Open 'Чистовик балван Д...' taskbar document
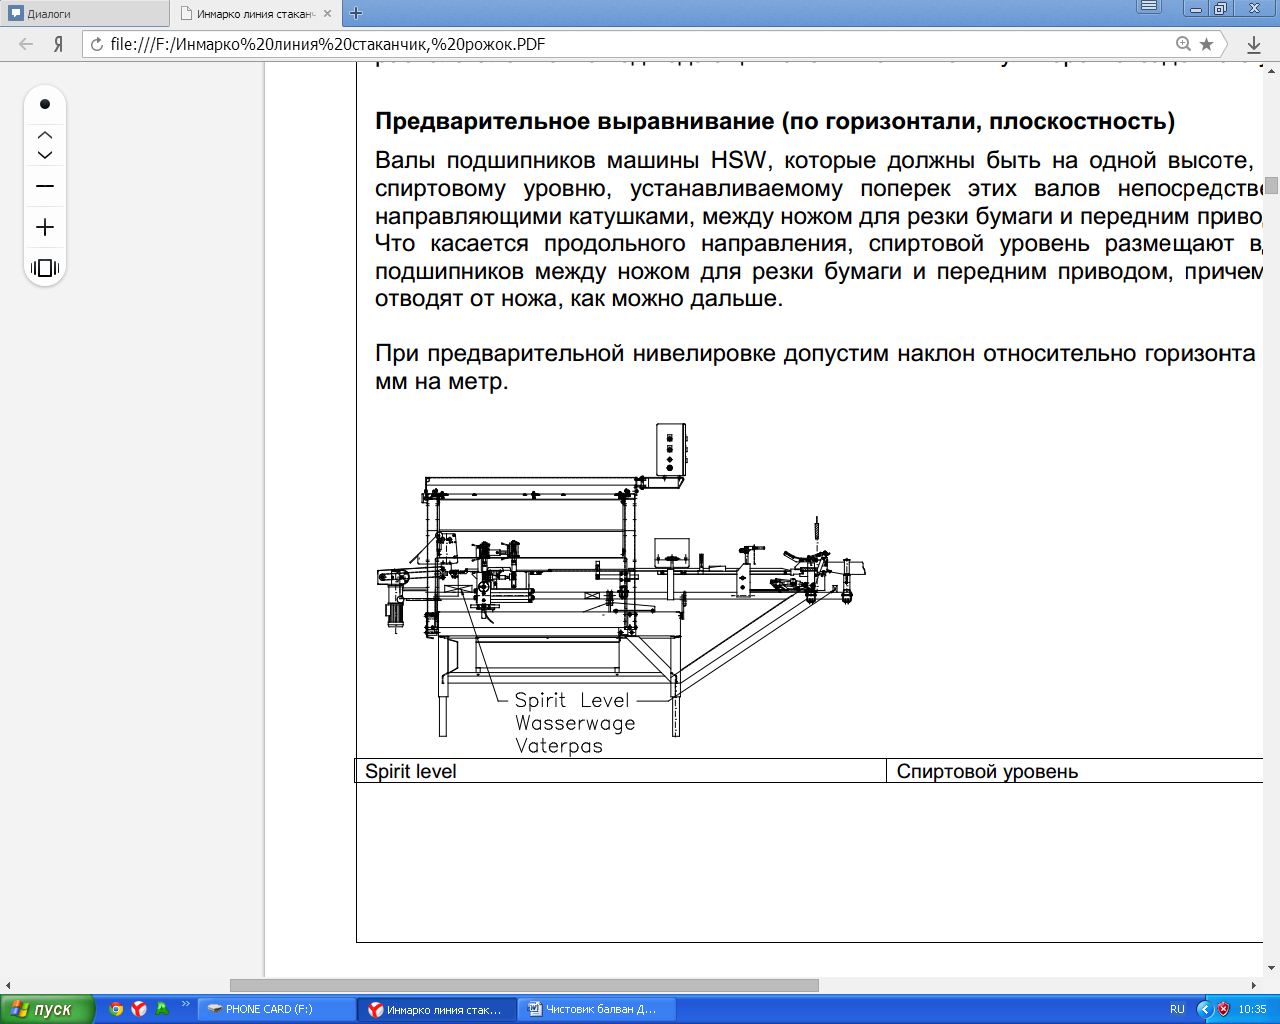Image resolution: width=1280 pixels, height=1024 pixels. [598, 1009]
